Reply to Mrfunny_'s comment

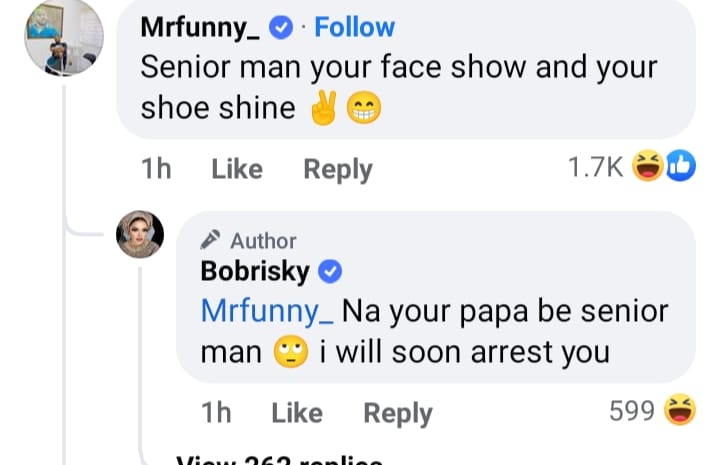[x=337, y=170]
